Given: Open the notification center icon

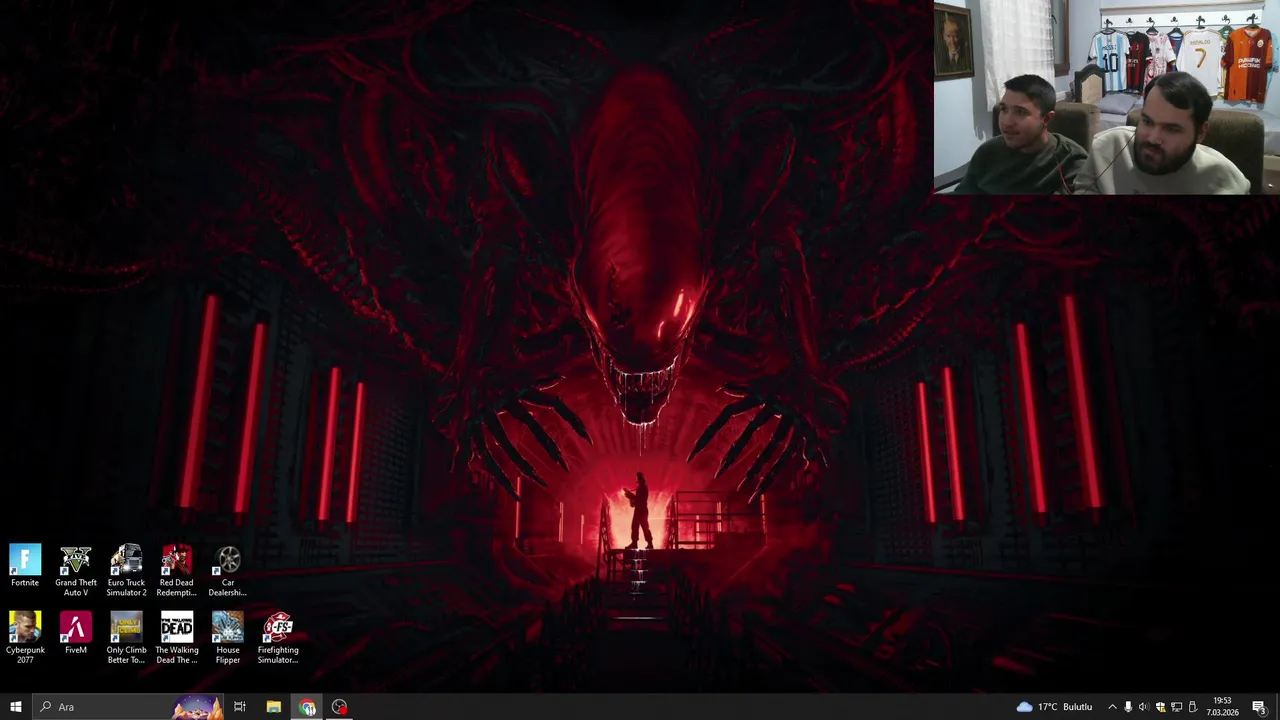Looking at the screenshot, I should (1259, 707).
